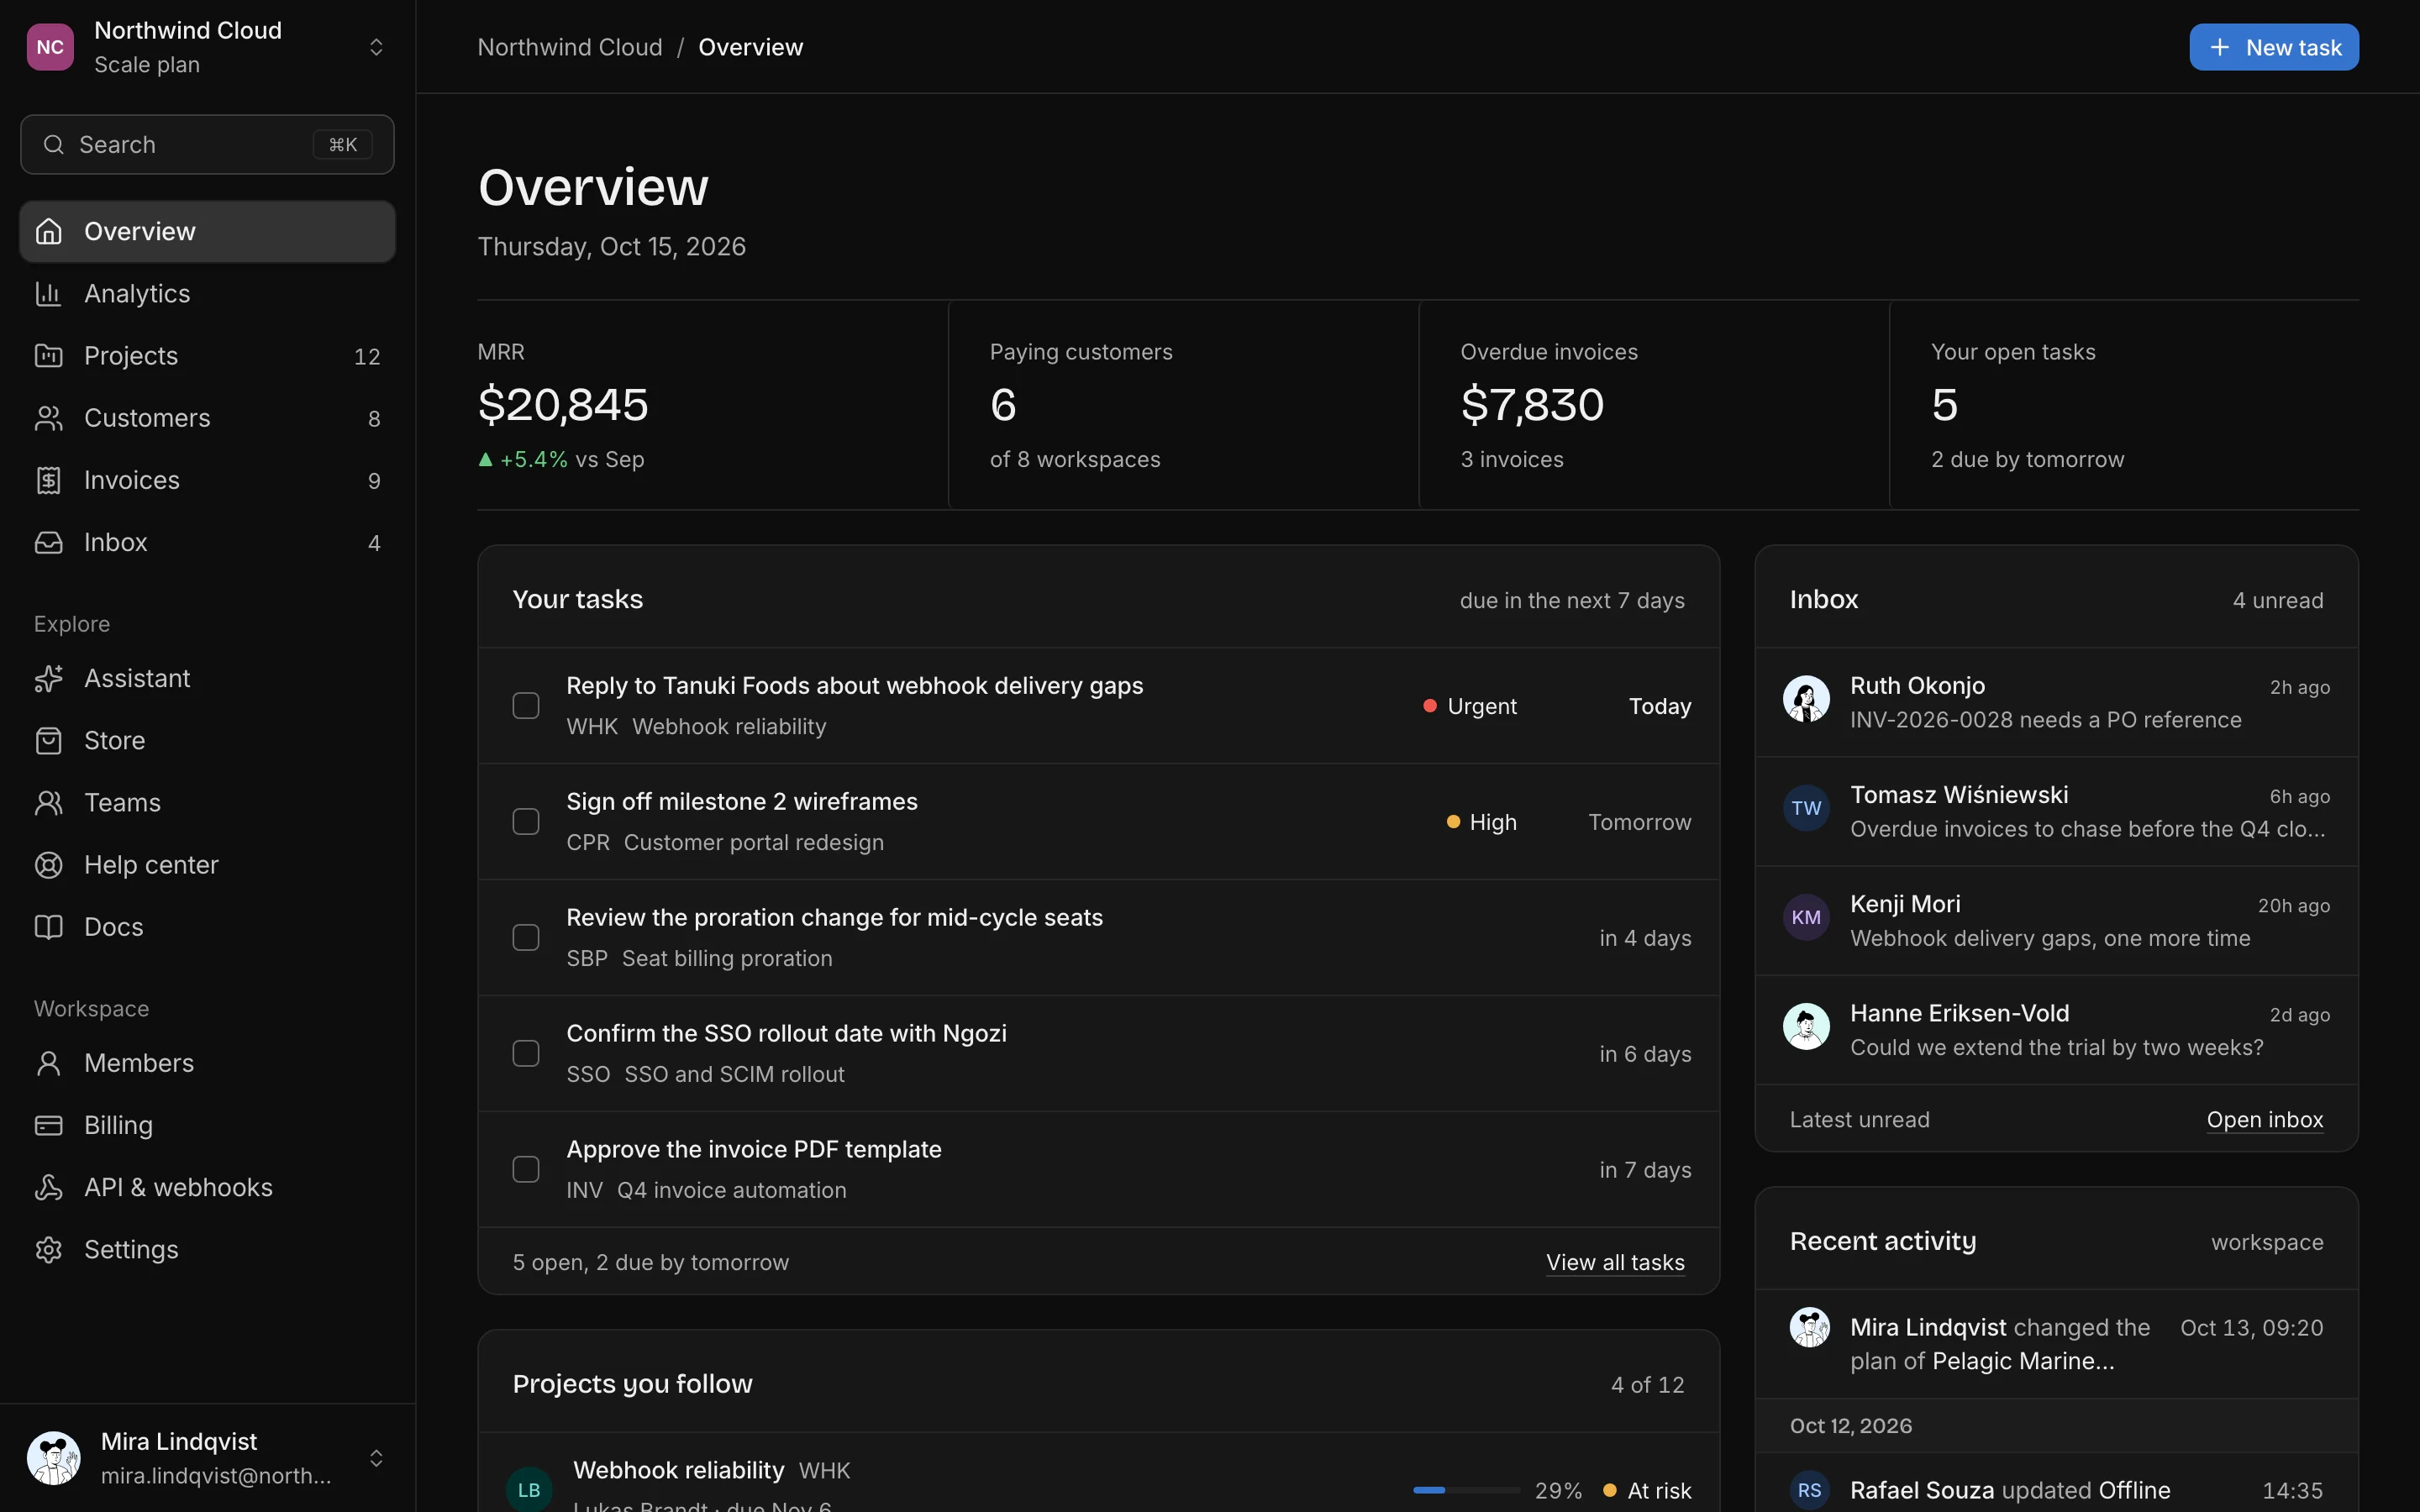The width and height of the screenshot is (2420, 1512).
Task: Click Ruth Okonjo's avatar in Inbox
Action: (1806, 699)
